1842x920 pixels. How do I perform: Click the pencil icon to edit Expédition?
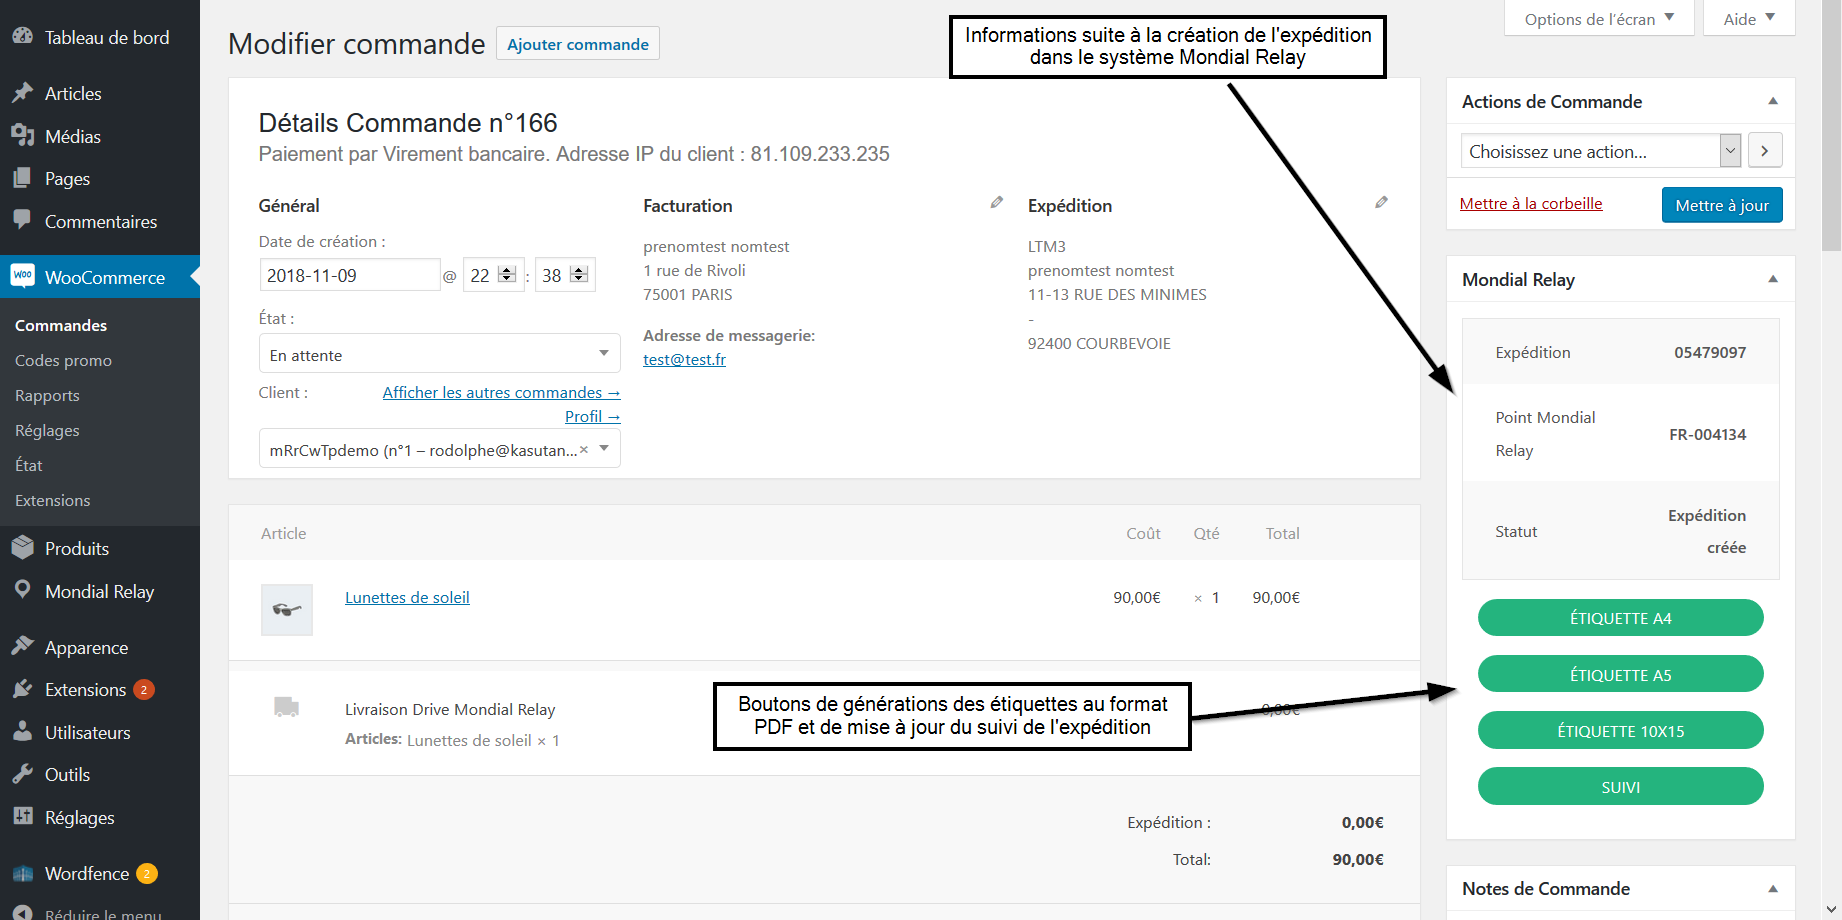[x=1381, y=203]
